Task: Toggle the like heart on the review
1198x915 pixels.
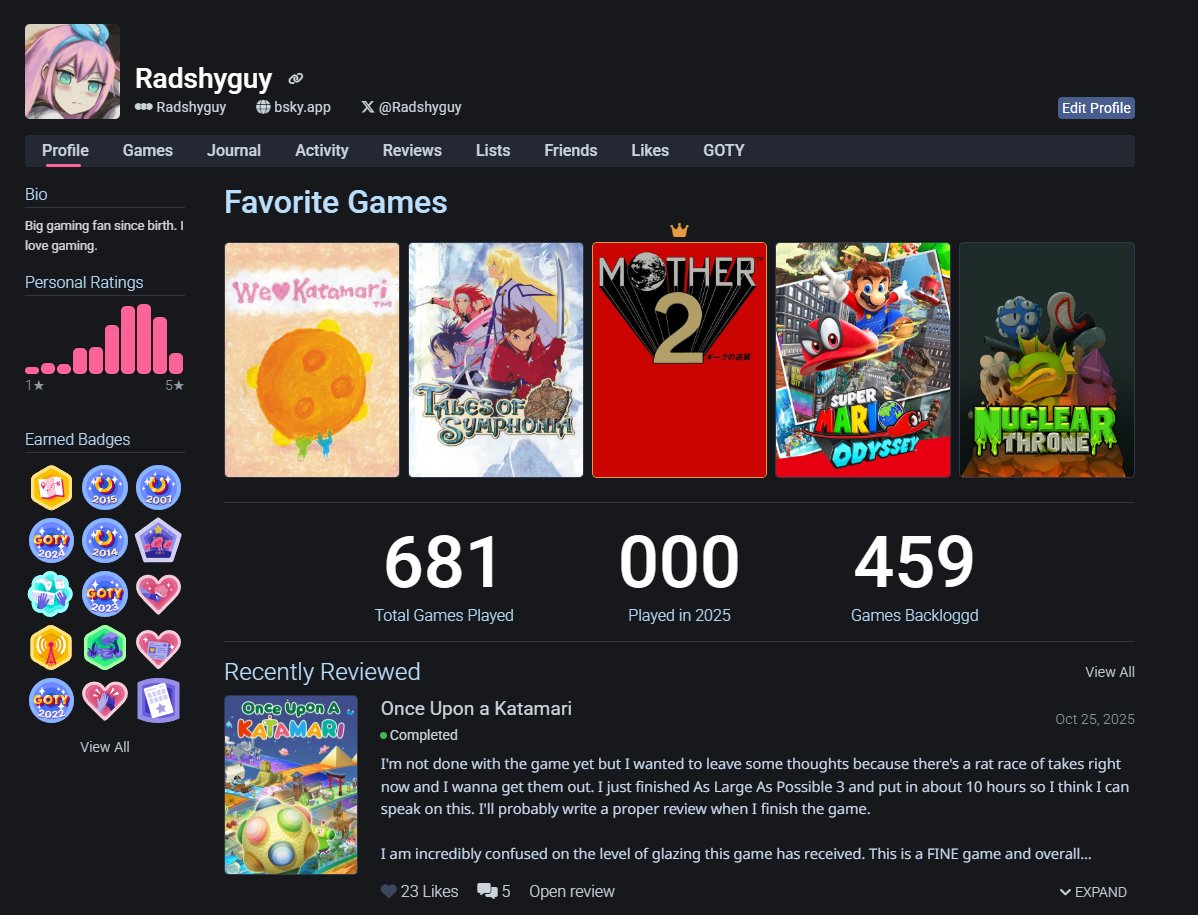Action: pyautogui.click(x=389, y=890)
